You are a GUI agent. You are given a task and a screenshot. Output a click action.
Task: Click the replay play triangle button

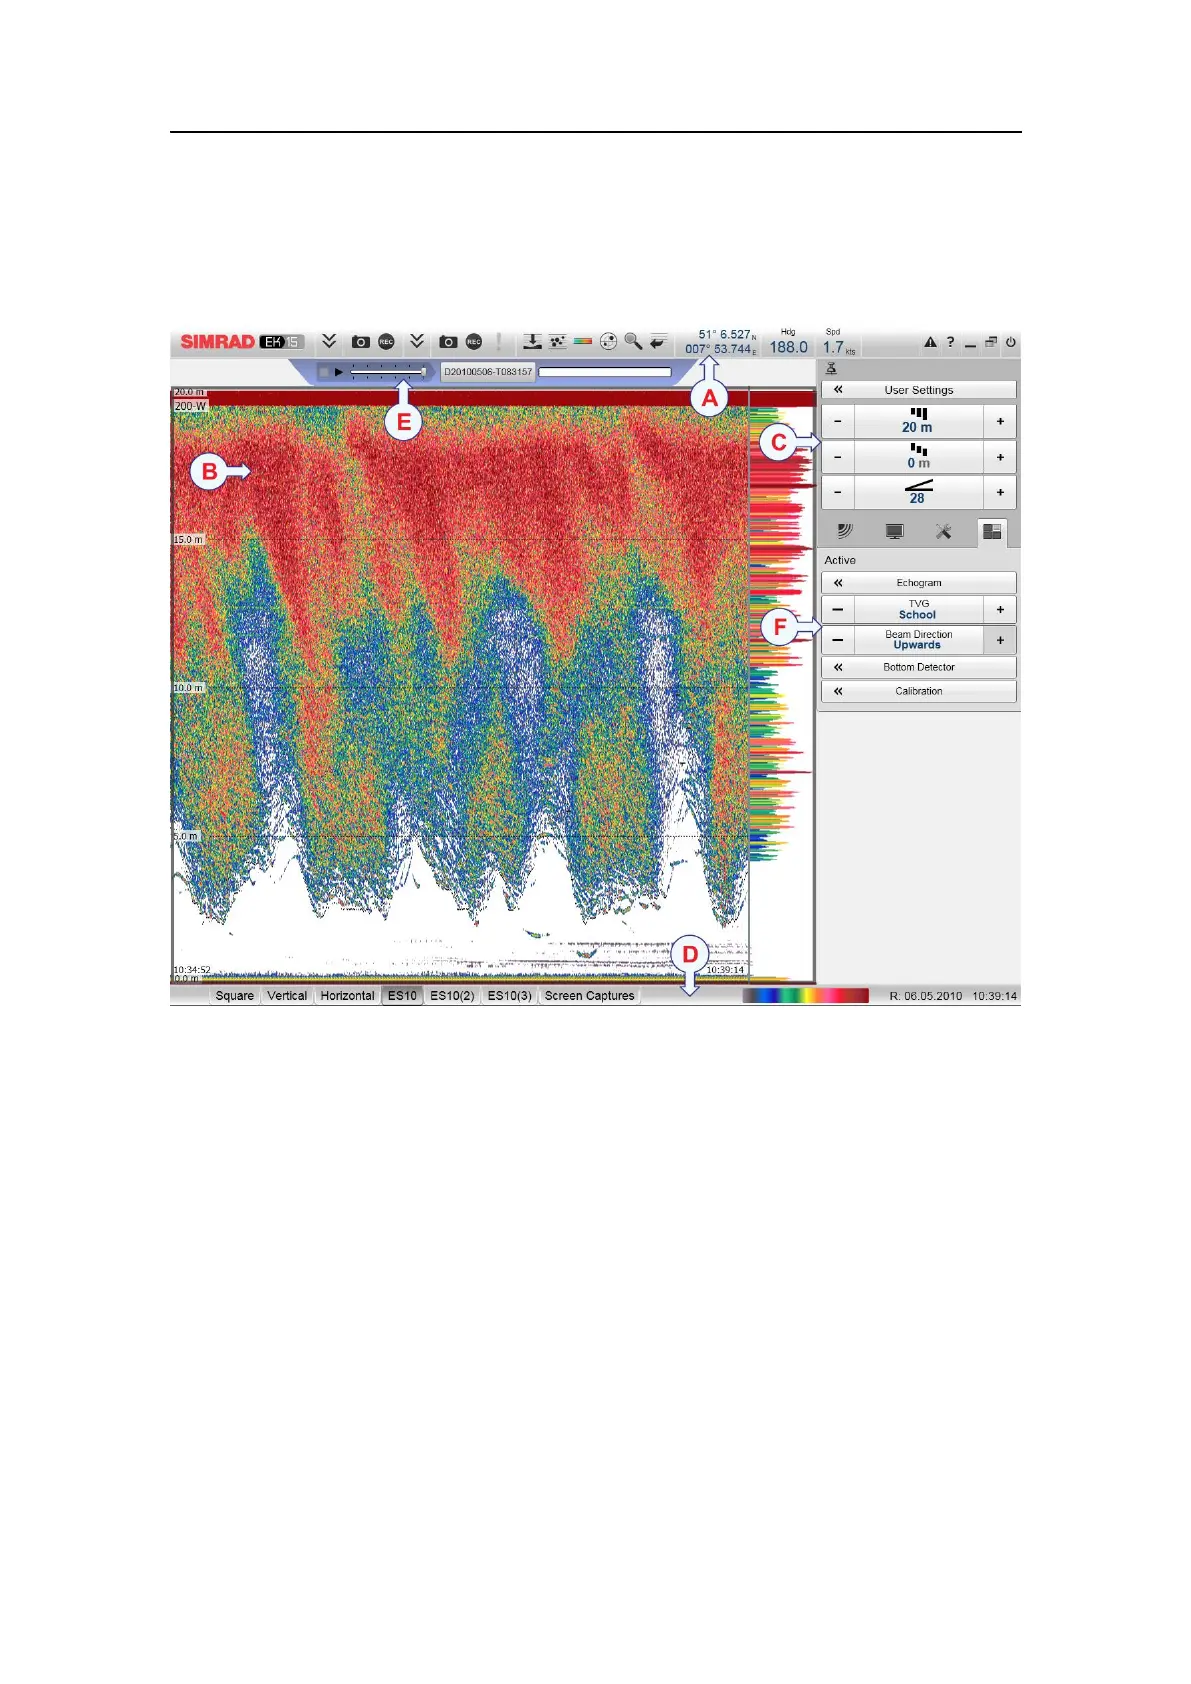[339, 372]
